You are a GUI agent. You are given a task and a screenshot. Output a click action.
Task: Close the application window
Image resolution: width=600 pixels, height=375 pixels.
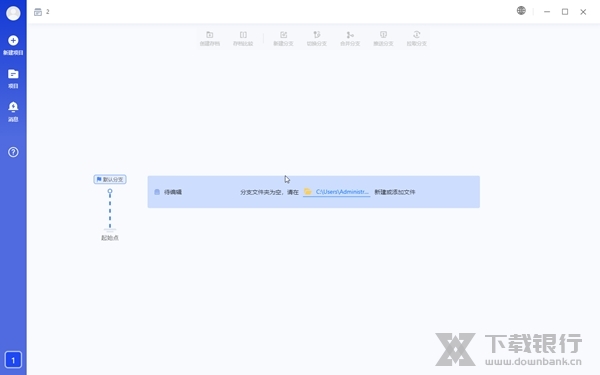coord(583,12)
